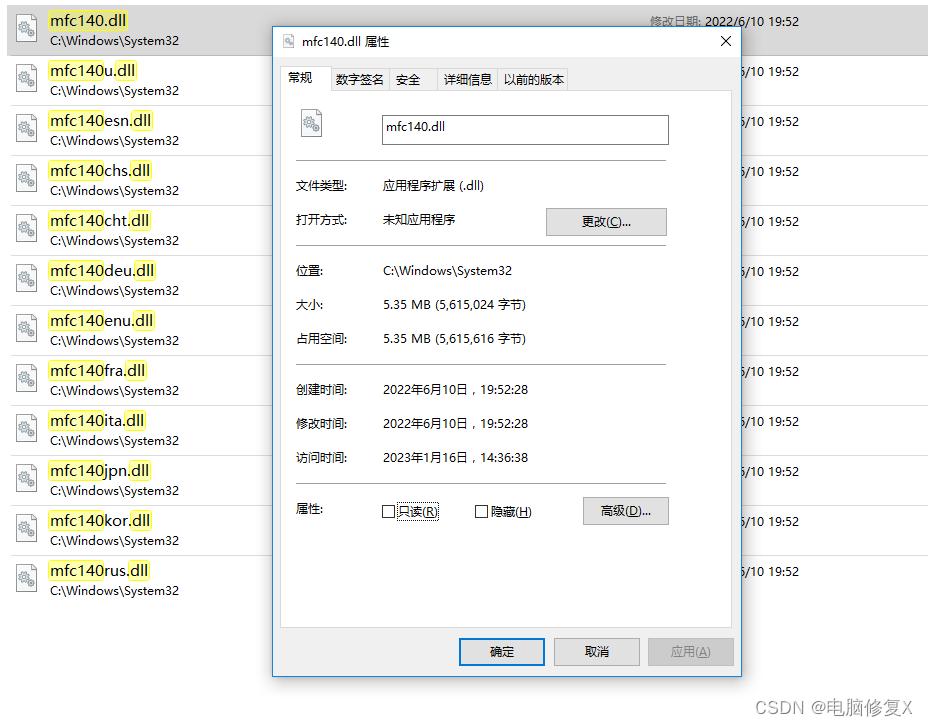928x726 pixels.
Task: Click file type text 应用程序扩展 (.dll)
Action: pyautogui.click(x=433, y=186)
